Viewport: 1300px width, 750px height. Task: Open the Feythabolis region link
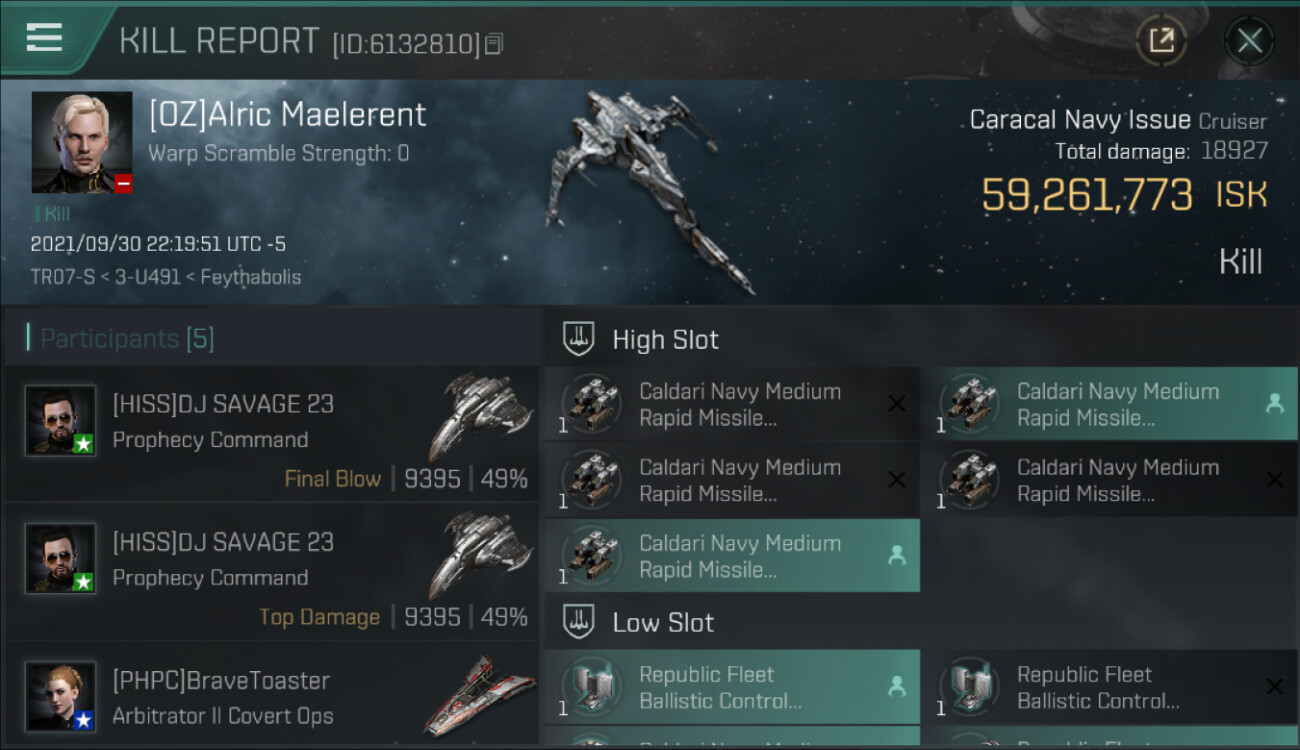click(250, 277)
